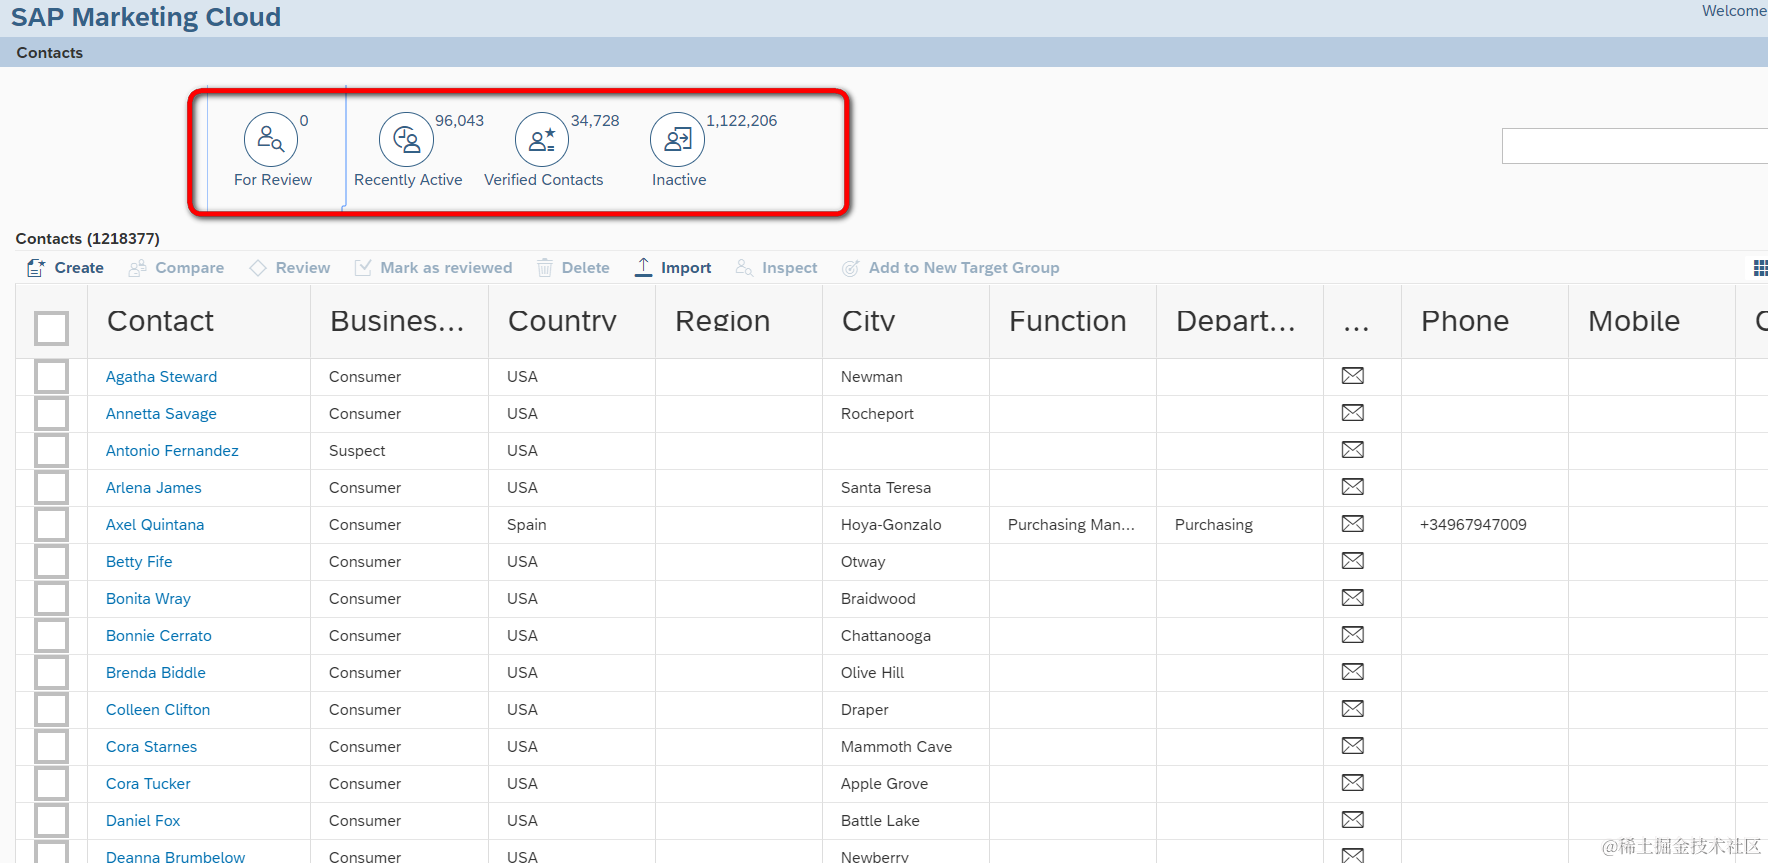Click the email icon in Brenda Biddle row
Screen dimensions: 1768x863
[1353, 672]
